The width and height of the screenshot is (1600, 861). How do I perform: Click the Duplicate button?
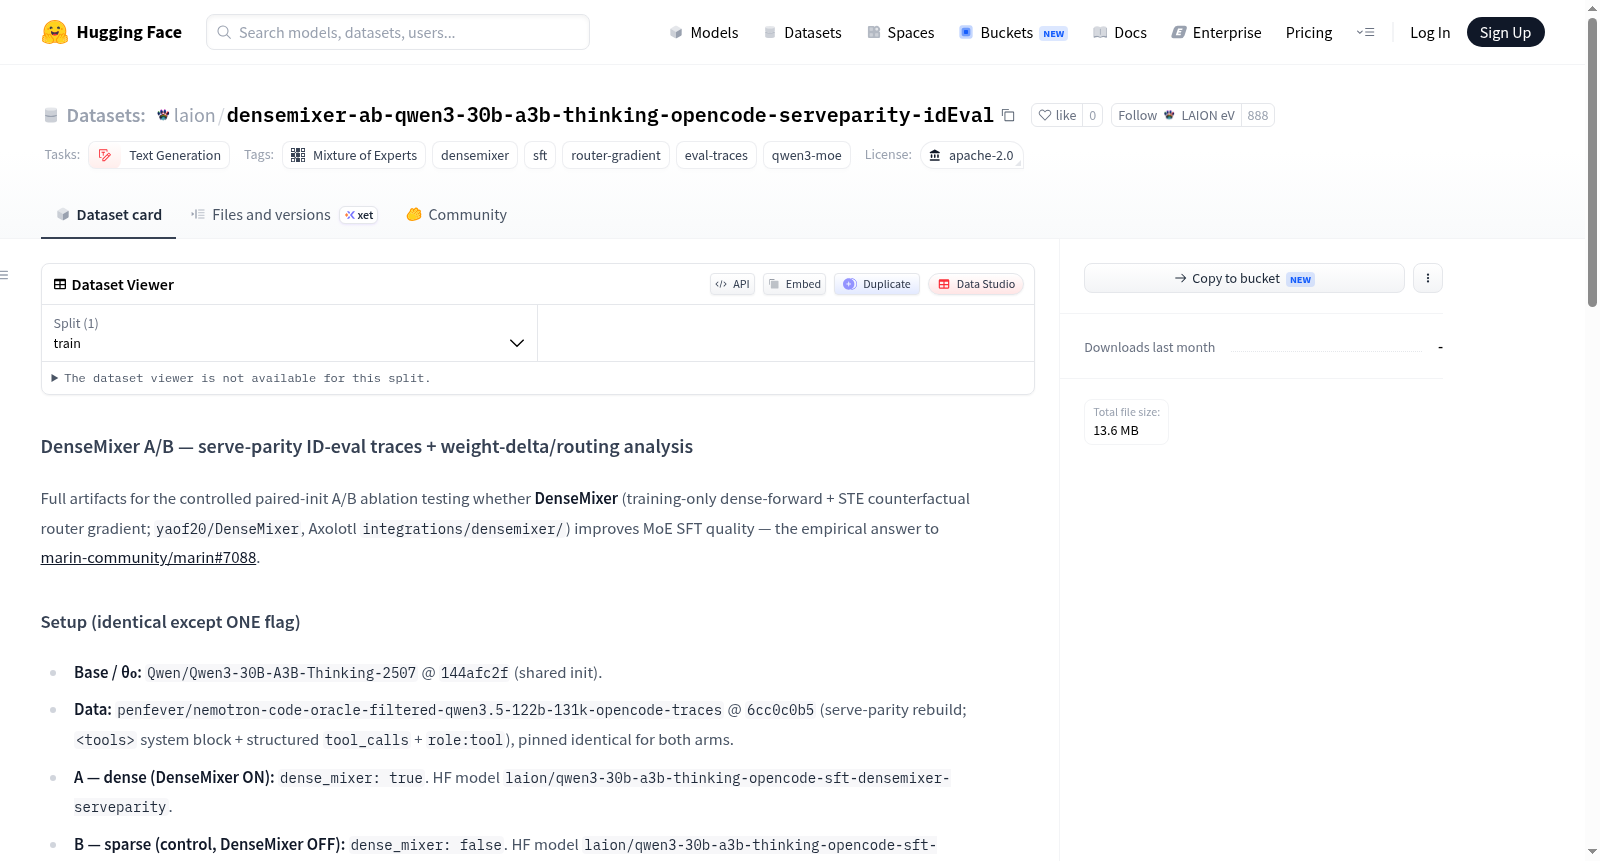877,284
